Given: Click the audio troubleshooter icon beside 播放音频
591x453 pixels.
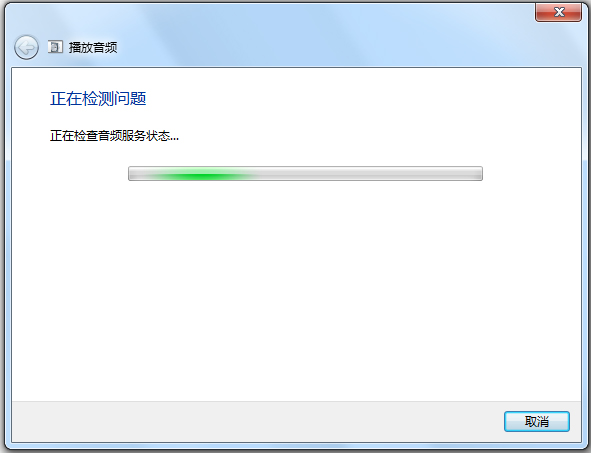Looking at the screenshot, I should (x=55, y=47).
